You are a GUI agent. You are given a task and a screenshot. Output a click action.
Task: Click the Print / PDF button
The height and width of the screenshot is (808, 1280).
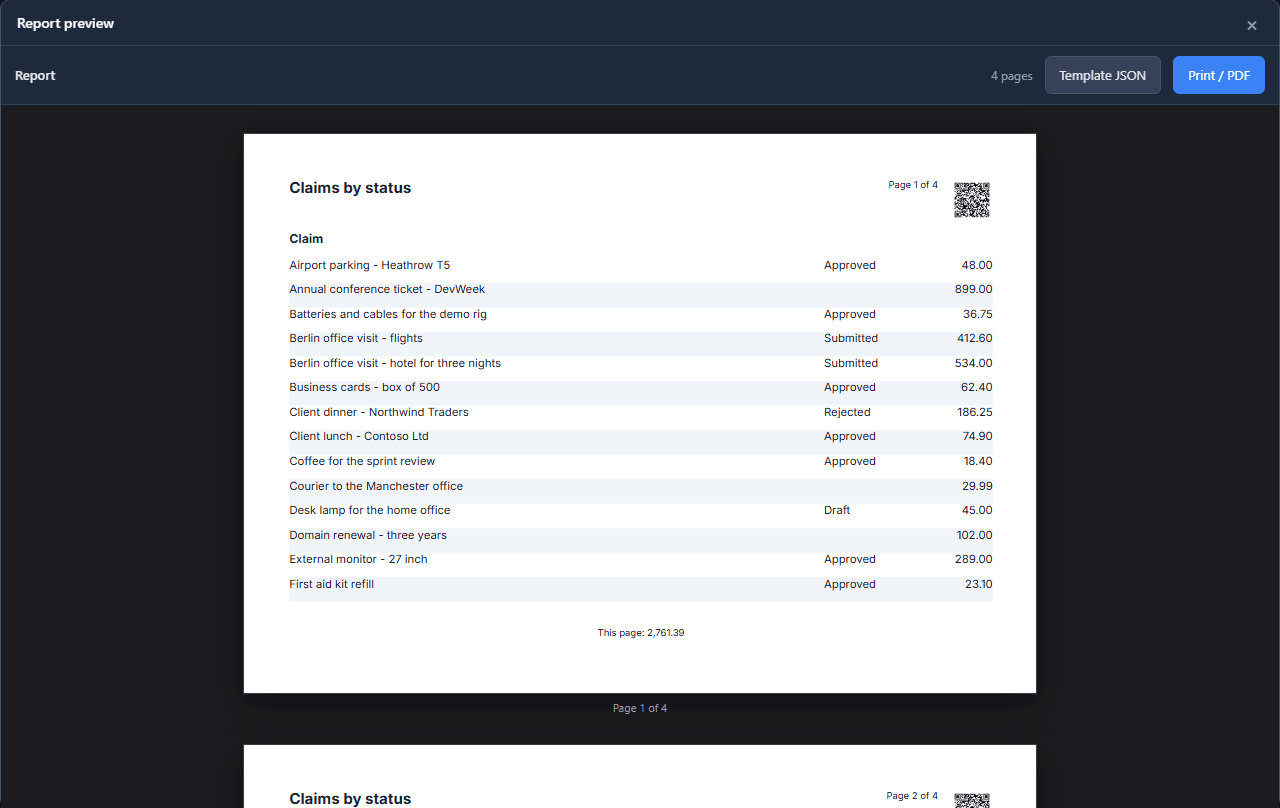1219,75
